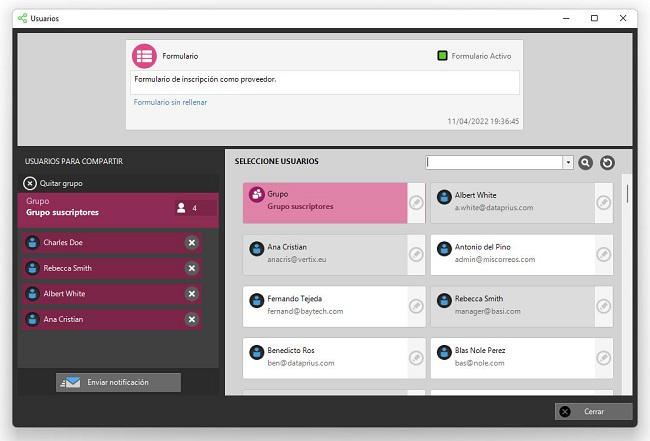The image size is (650, 441).
Task: Click the refresh users list icon
Action: [606, 163]
